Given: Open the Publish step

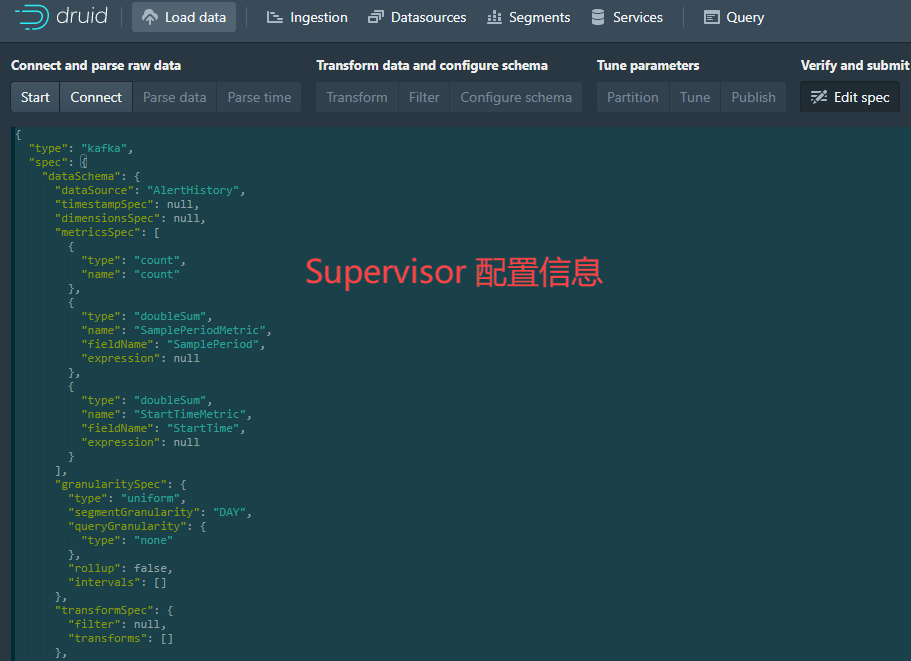Looking at the screenshot, I should point(753,97).
